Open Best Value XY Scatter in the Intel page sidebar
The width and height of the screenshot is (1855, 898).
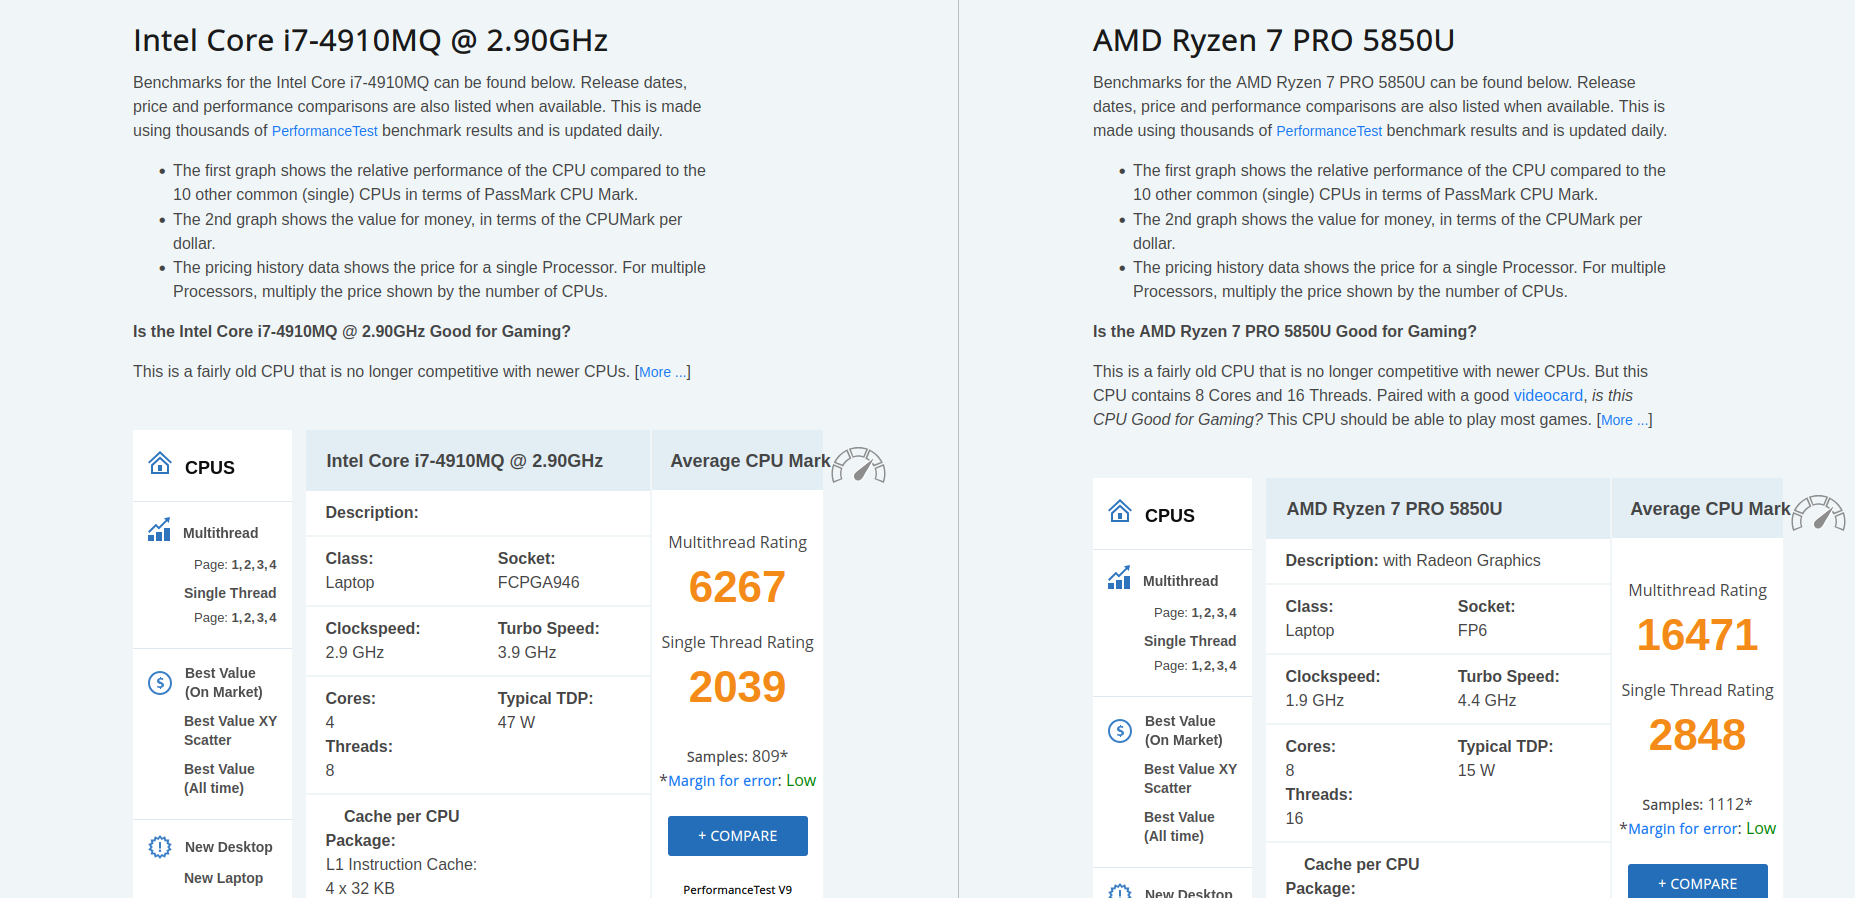pyautogui.click(x=230, y=730)
